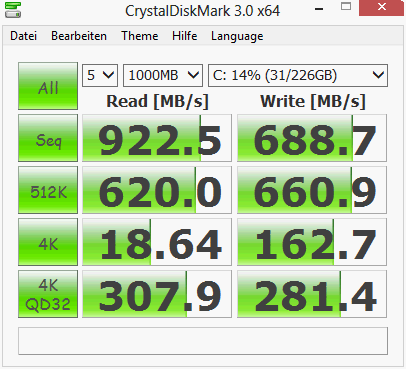Maximize the CrystalDiskMark window
The width and height of the screenshot is (406, 369).
click(x=346, y=7)
